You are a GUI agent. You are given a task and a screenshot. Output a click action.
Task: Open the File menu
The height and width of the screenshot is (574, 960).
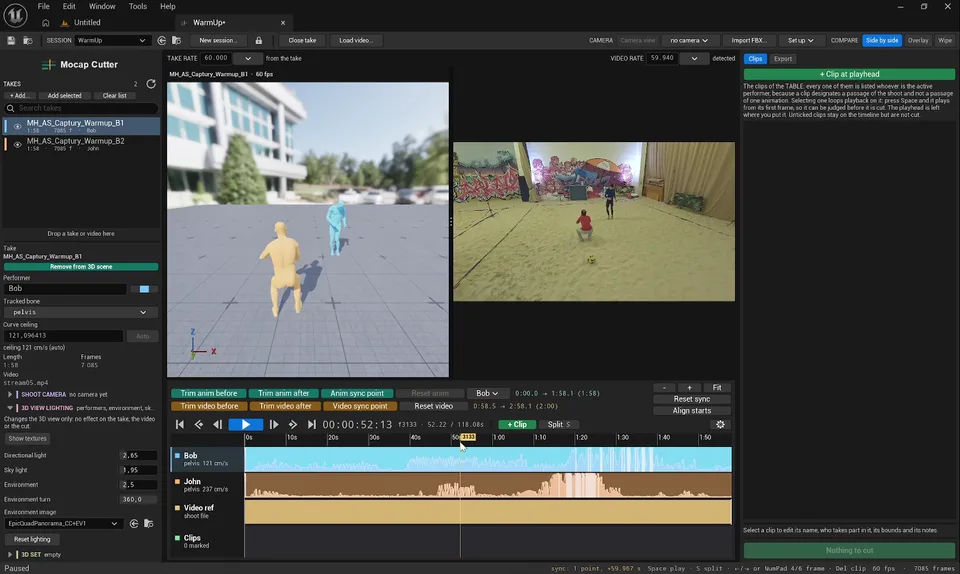point(43,6)
